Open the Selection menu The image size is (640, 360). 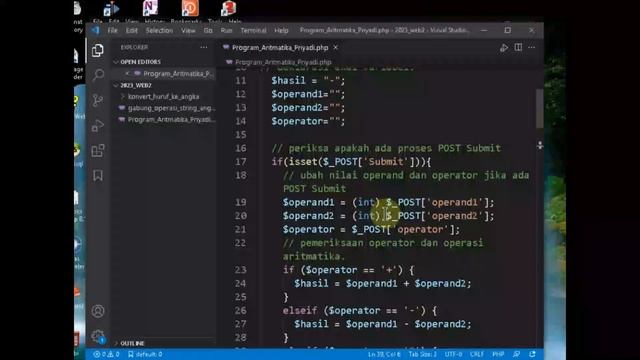(159, 31)
